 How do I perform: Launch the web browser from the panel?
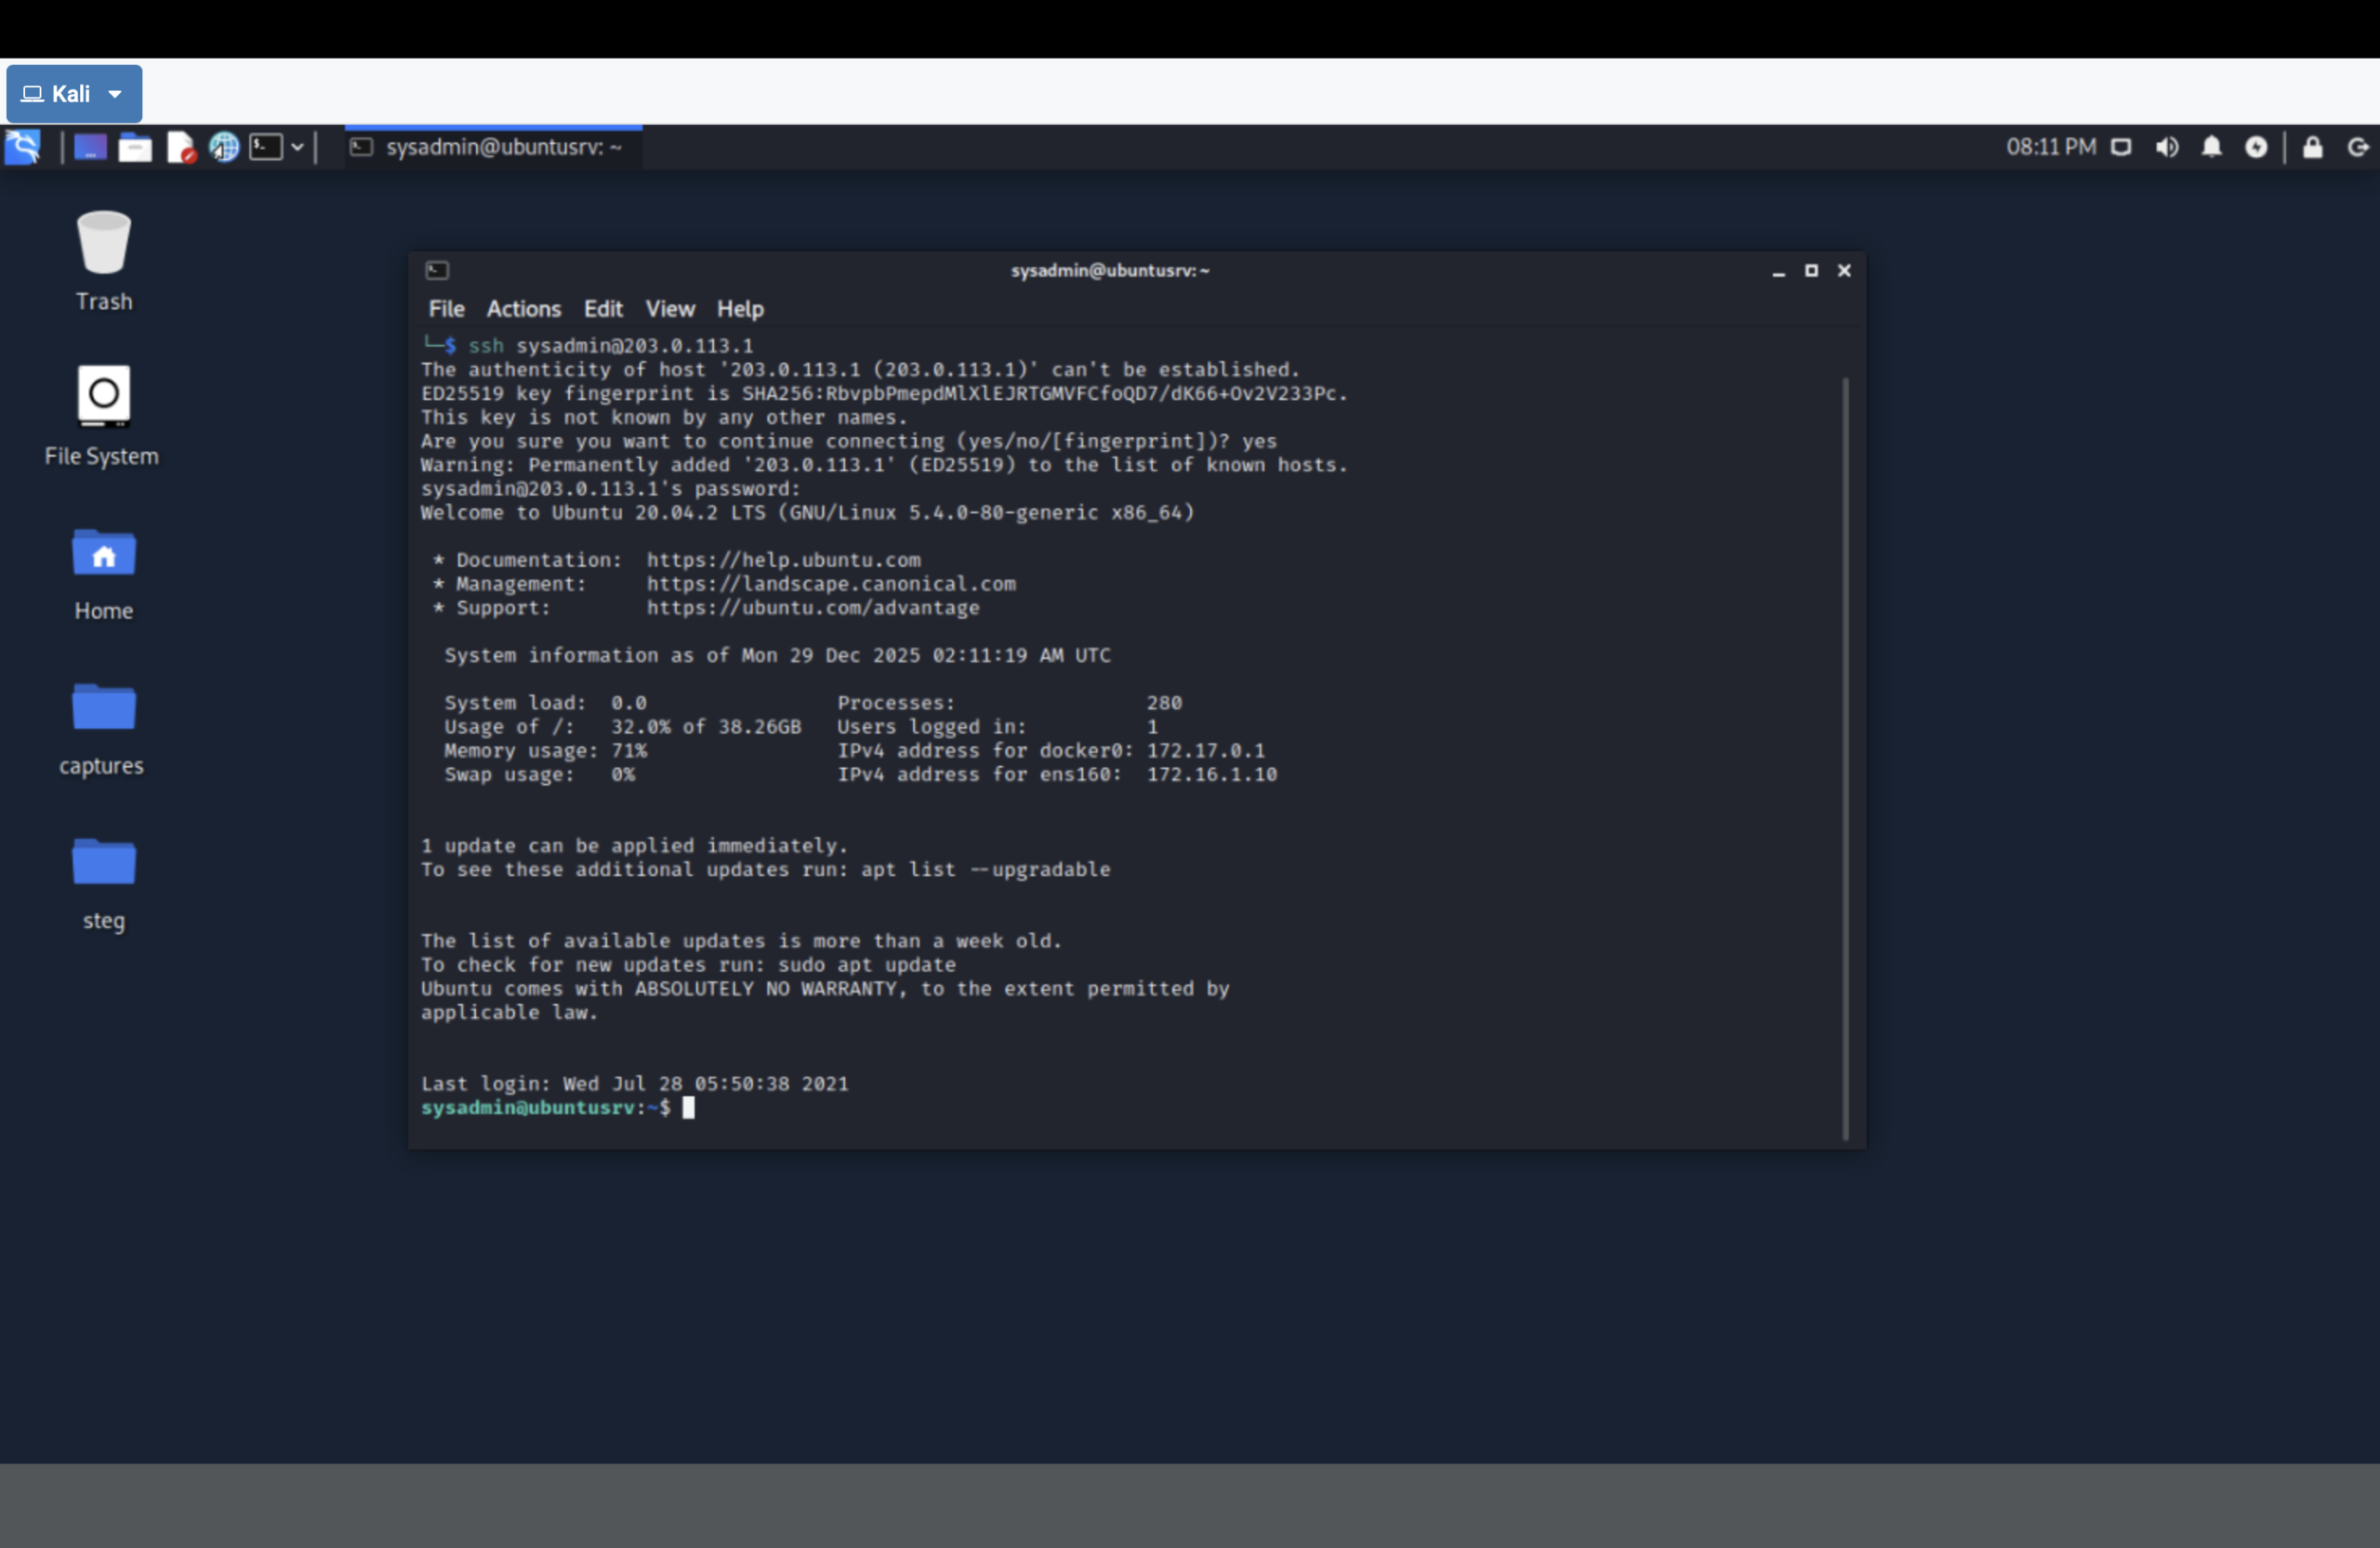[224, 146]
